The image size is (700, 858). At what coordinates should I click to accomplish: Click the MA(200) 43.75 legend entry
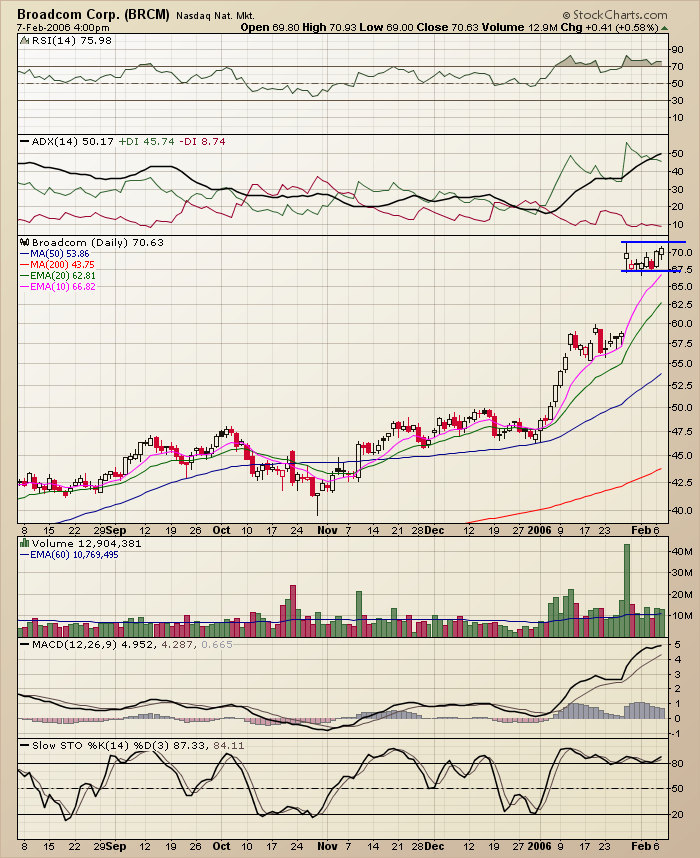click(x=57, y=265)
